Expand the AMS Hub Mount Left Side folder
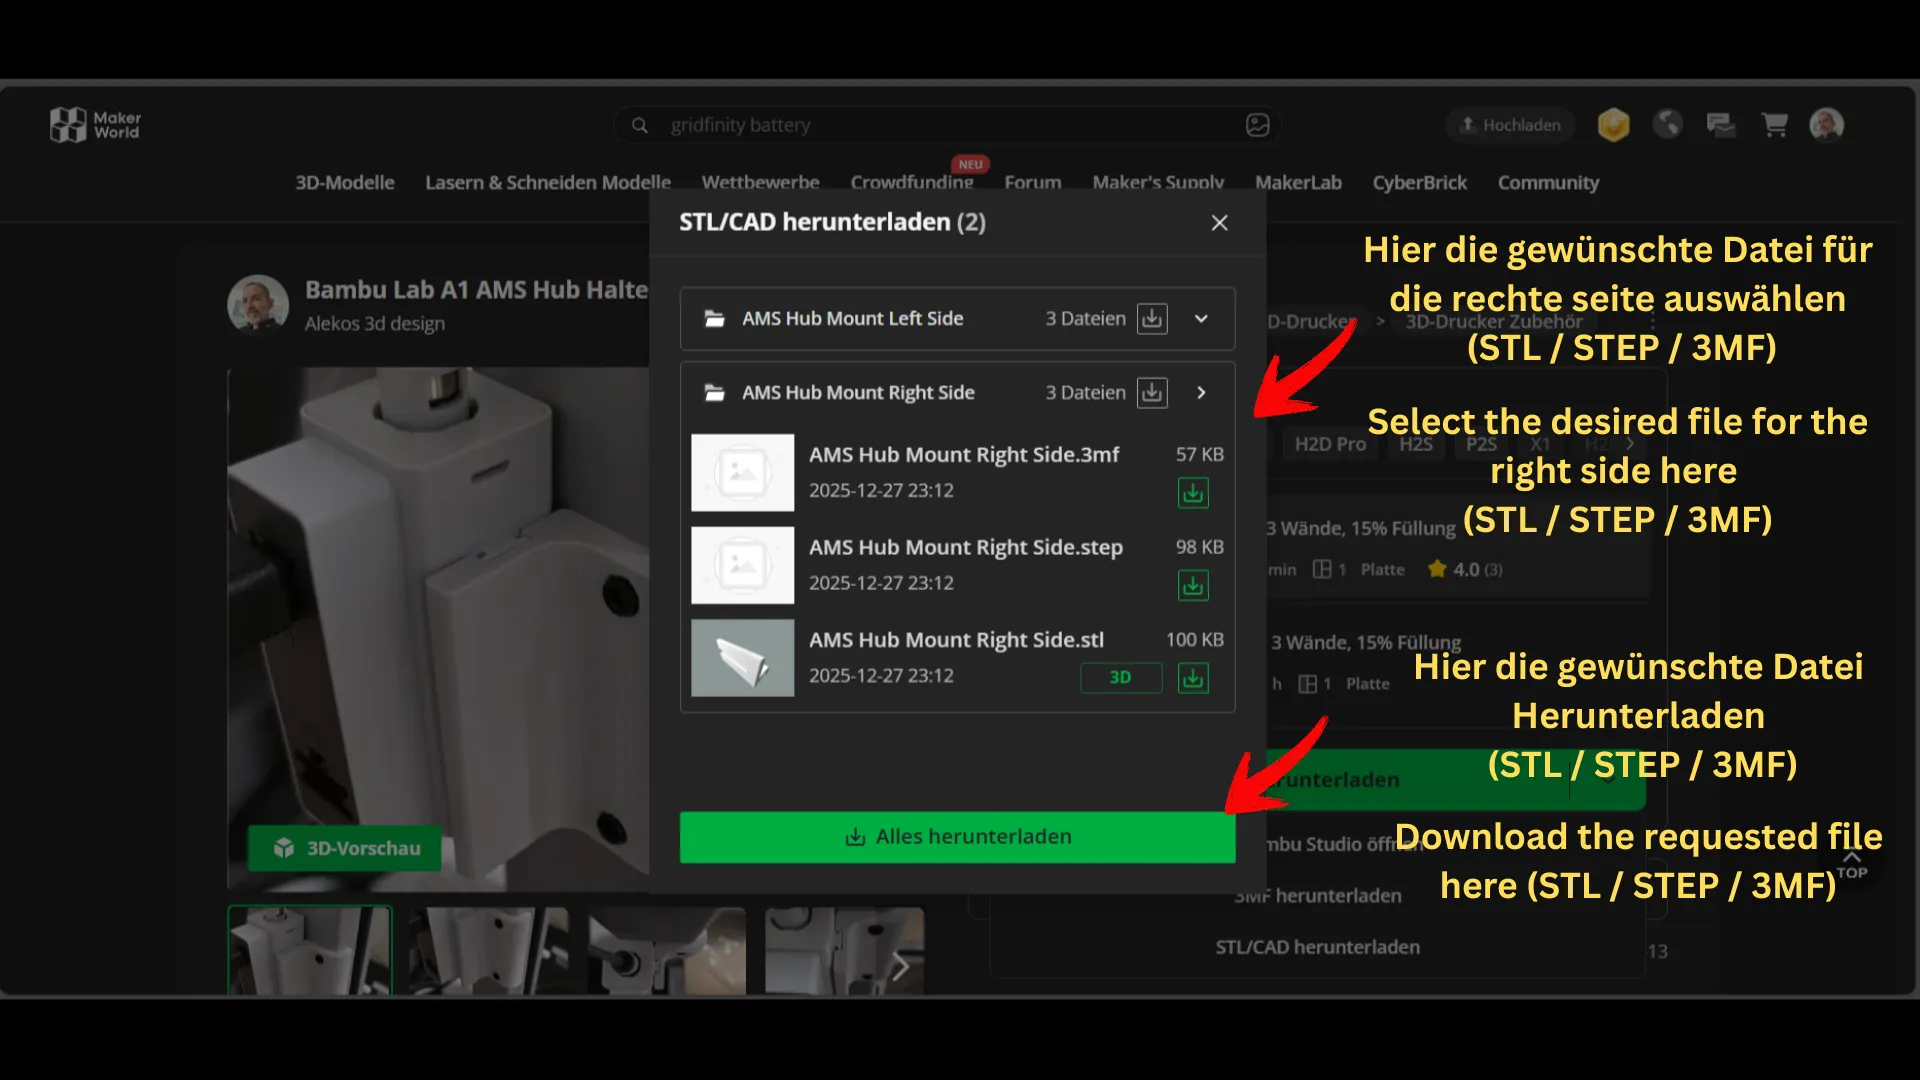The width and height of the screenshot is (1920, 1080). [x=1201, y=319]
